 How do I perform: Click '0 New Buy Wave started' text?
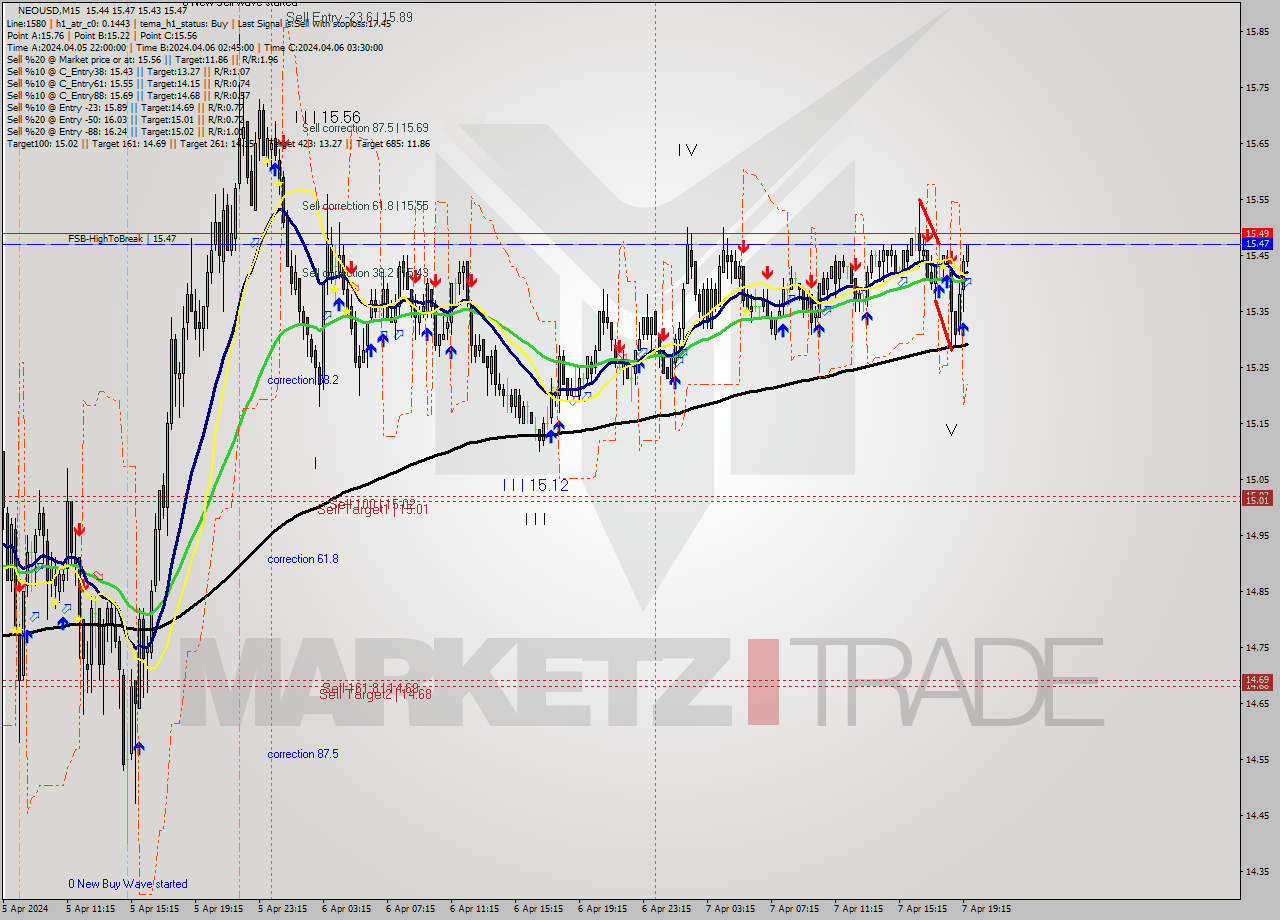[128, 884]
